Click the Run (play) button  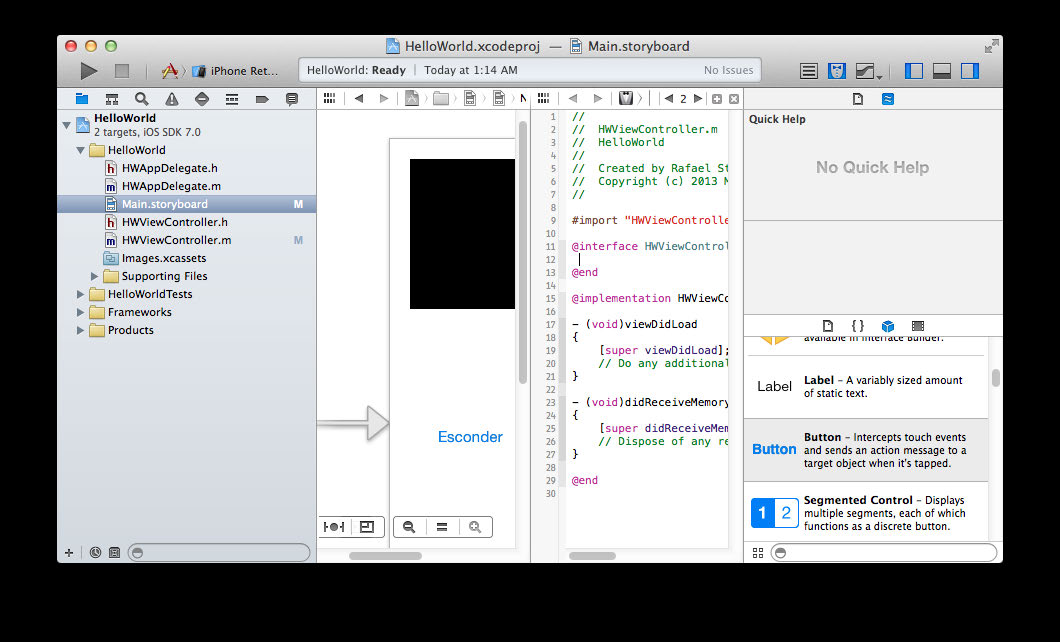pyautogui.click(x=89, y=71)
